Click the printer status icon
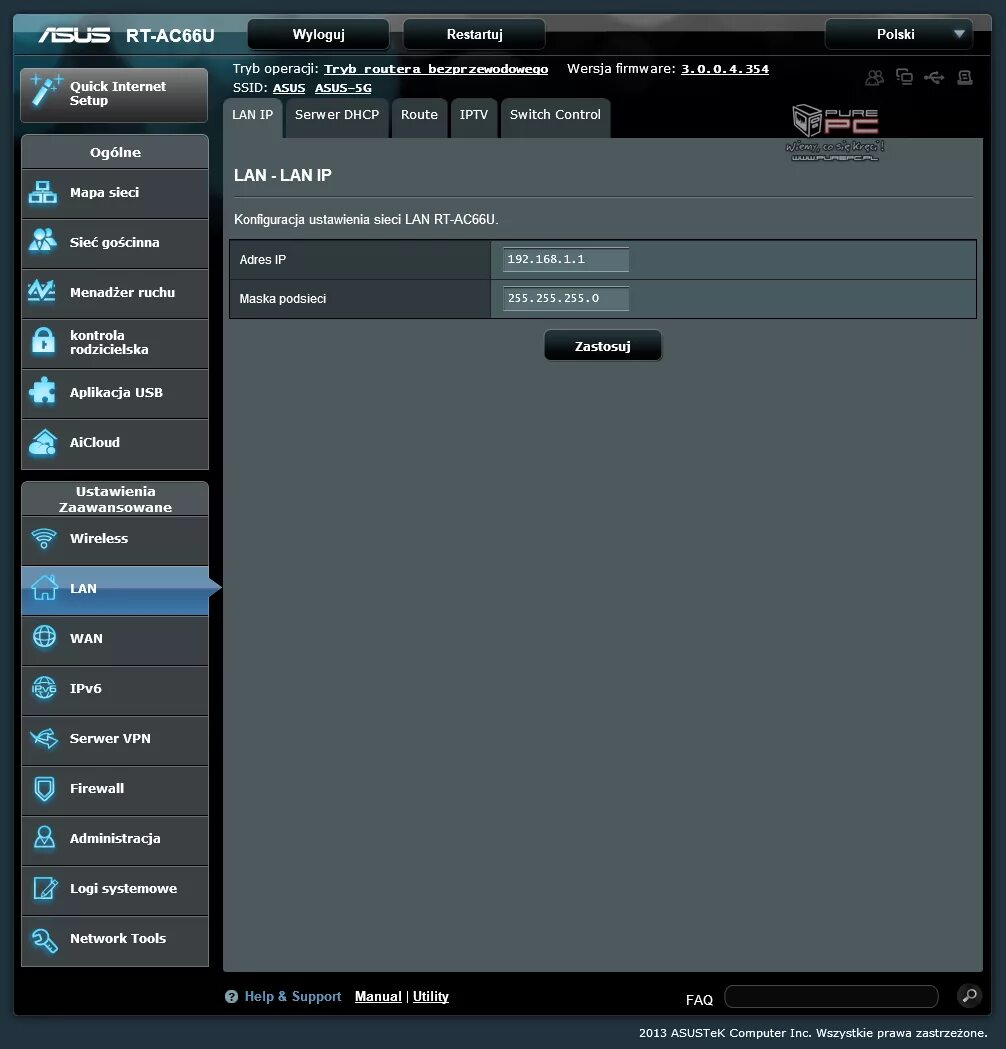The height and width of the screenshot is (1049, 1006). [x=965, y=78]
